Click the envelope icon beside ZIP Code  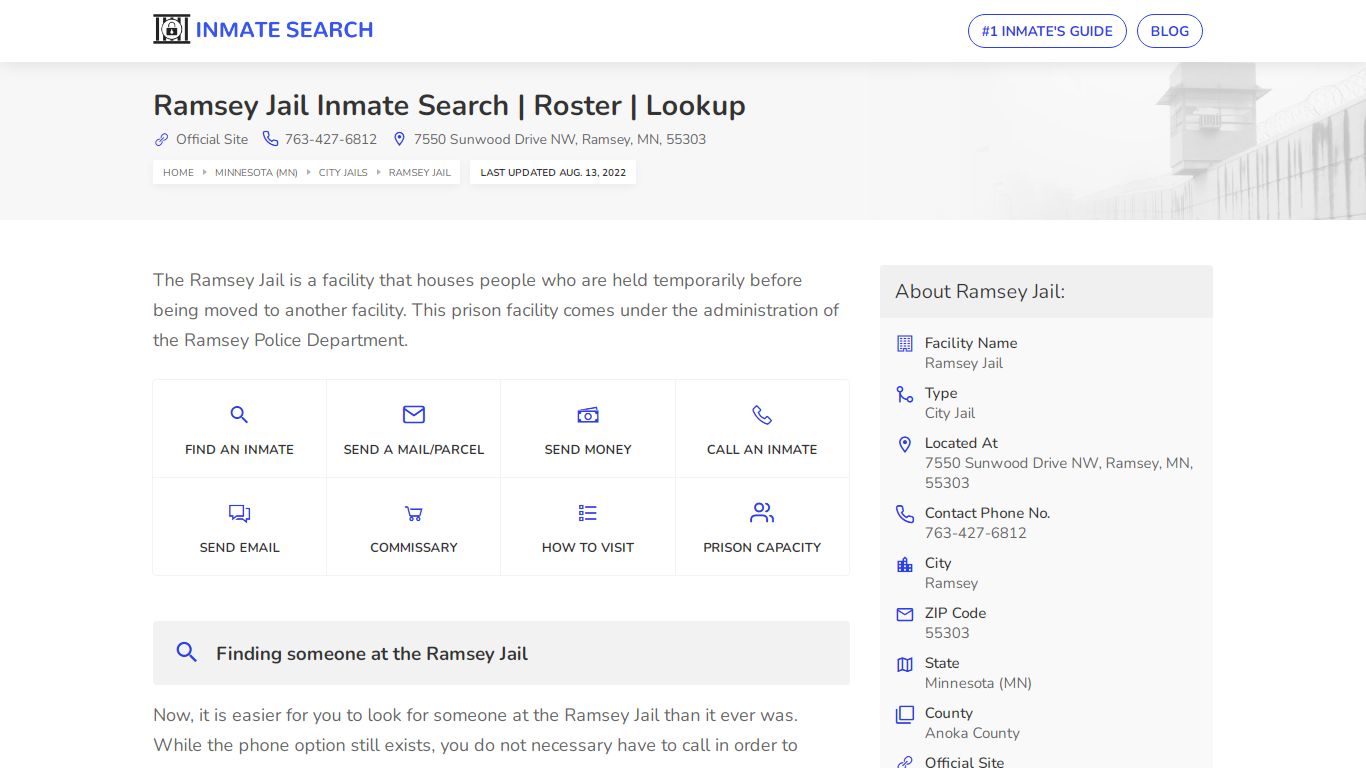click(x=905, y=614)
